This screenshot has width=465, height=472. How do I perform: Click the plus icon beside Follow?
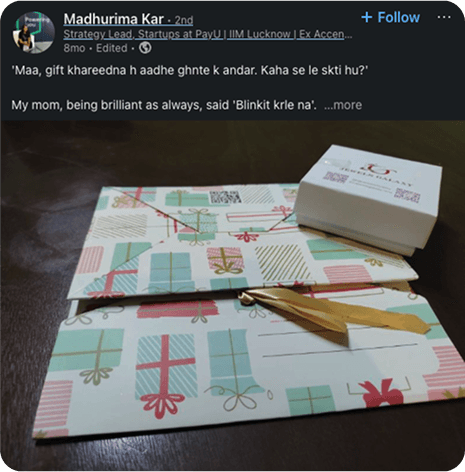point(367,17)
